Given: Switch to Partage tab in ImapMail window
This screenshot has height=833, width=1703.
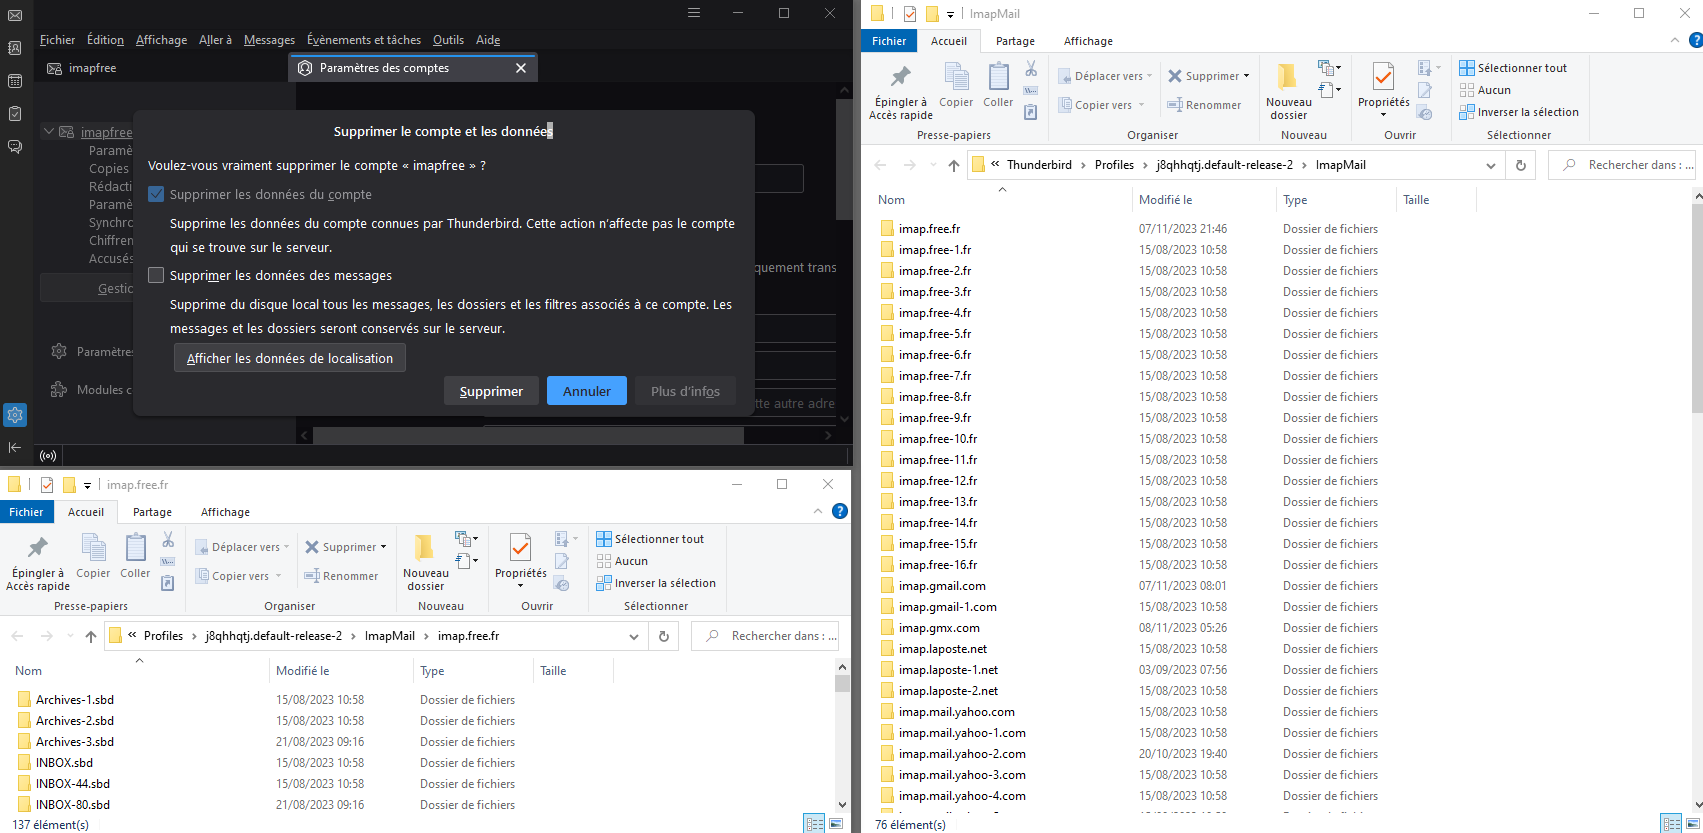Looking at the screenshot, I should click(1015, 41).
